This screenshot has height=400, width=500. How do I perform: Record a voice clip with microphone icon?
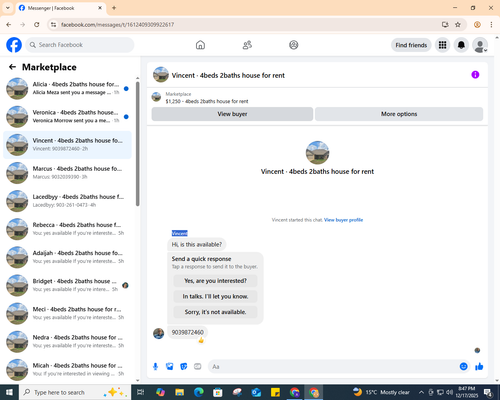[x=155, y=367]
